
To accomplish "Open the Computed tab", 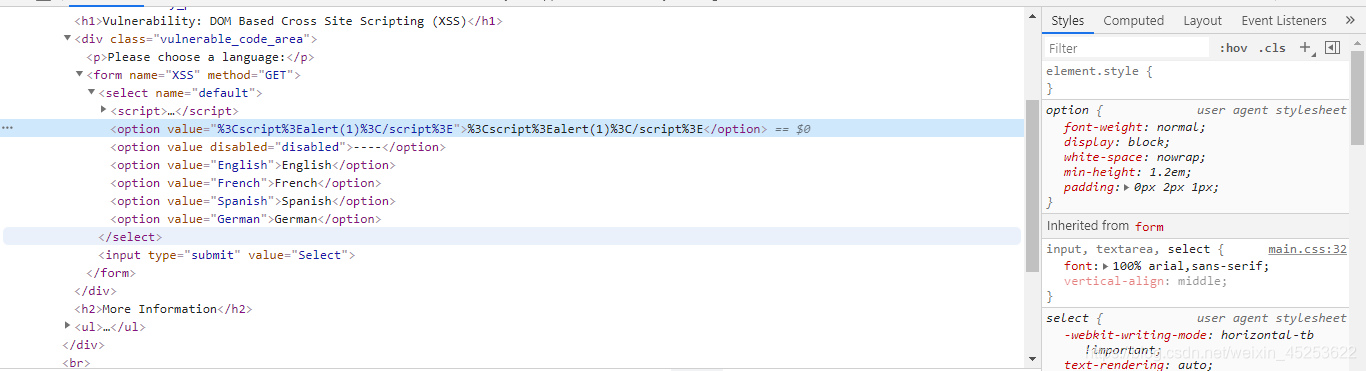I will pos(1133,20).
